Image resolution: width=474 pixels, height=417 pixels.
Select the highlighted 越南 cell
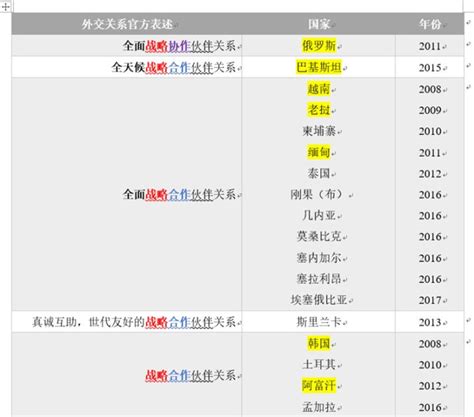[319, 89]
